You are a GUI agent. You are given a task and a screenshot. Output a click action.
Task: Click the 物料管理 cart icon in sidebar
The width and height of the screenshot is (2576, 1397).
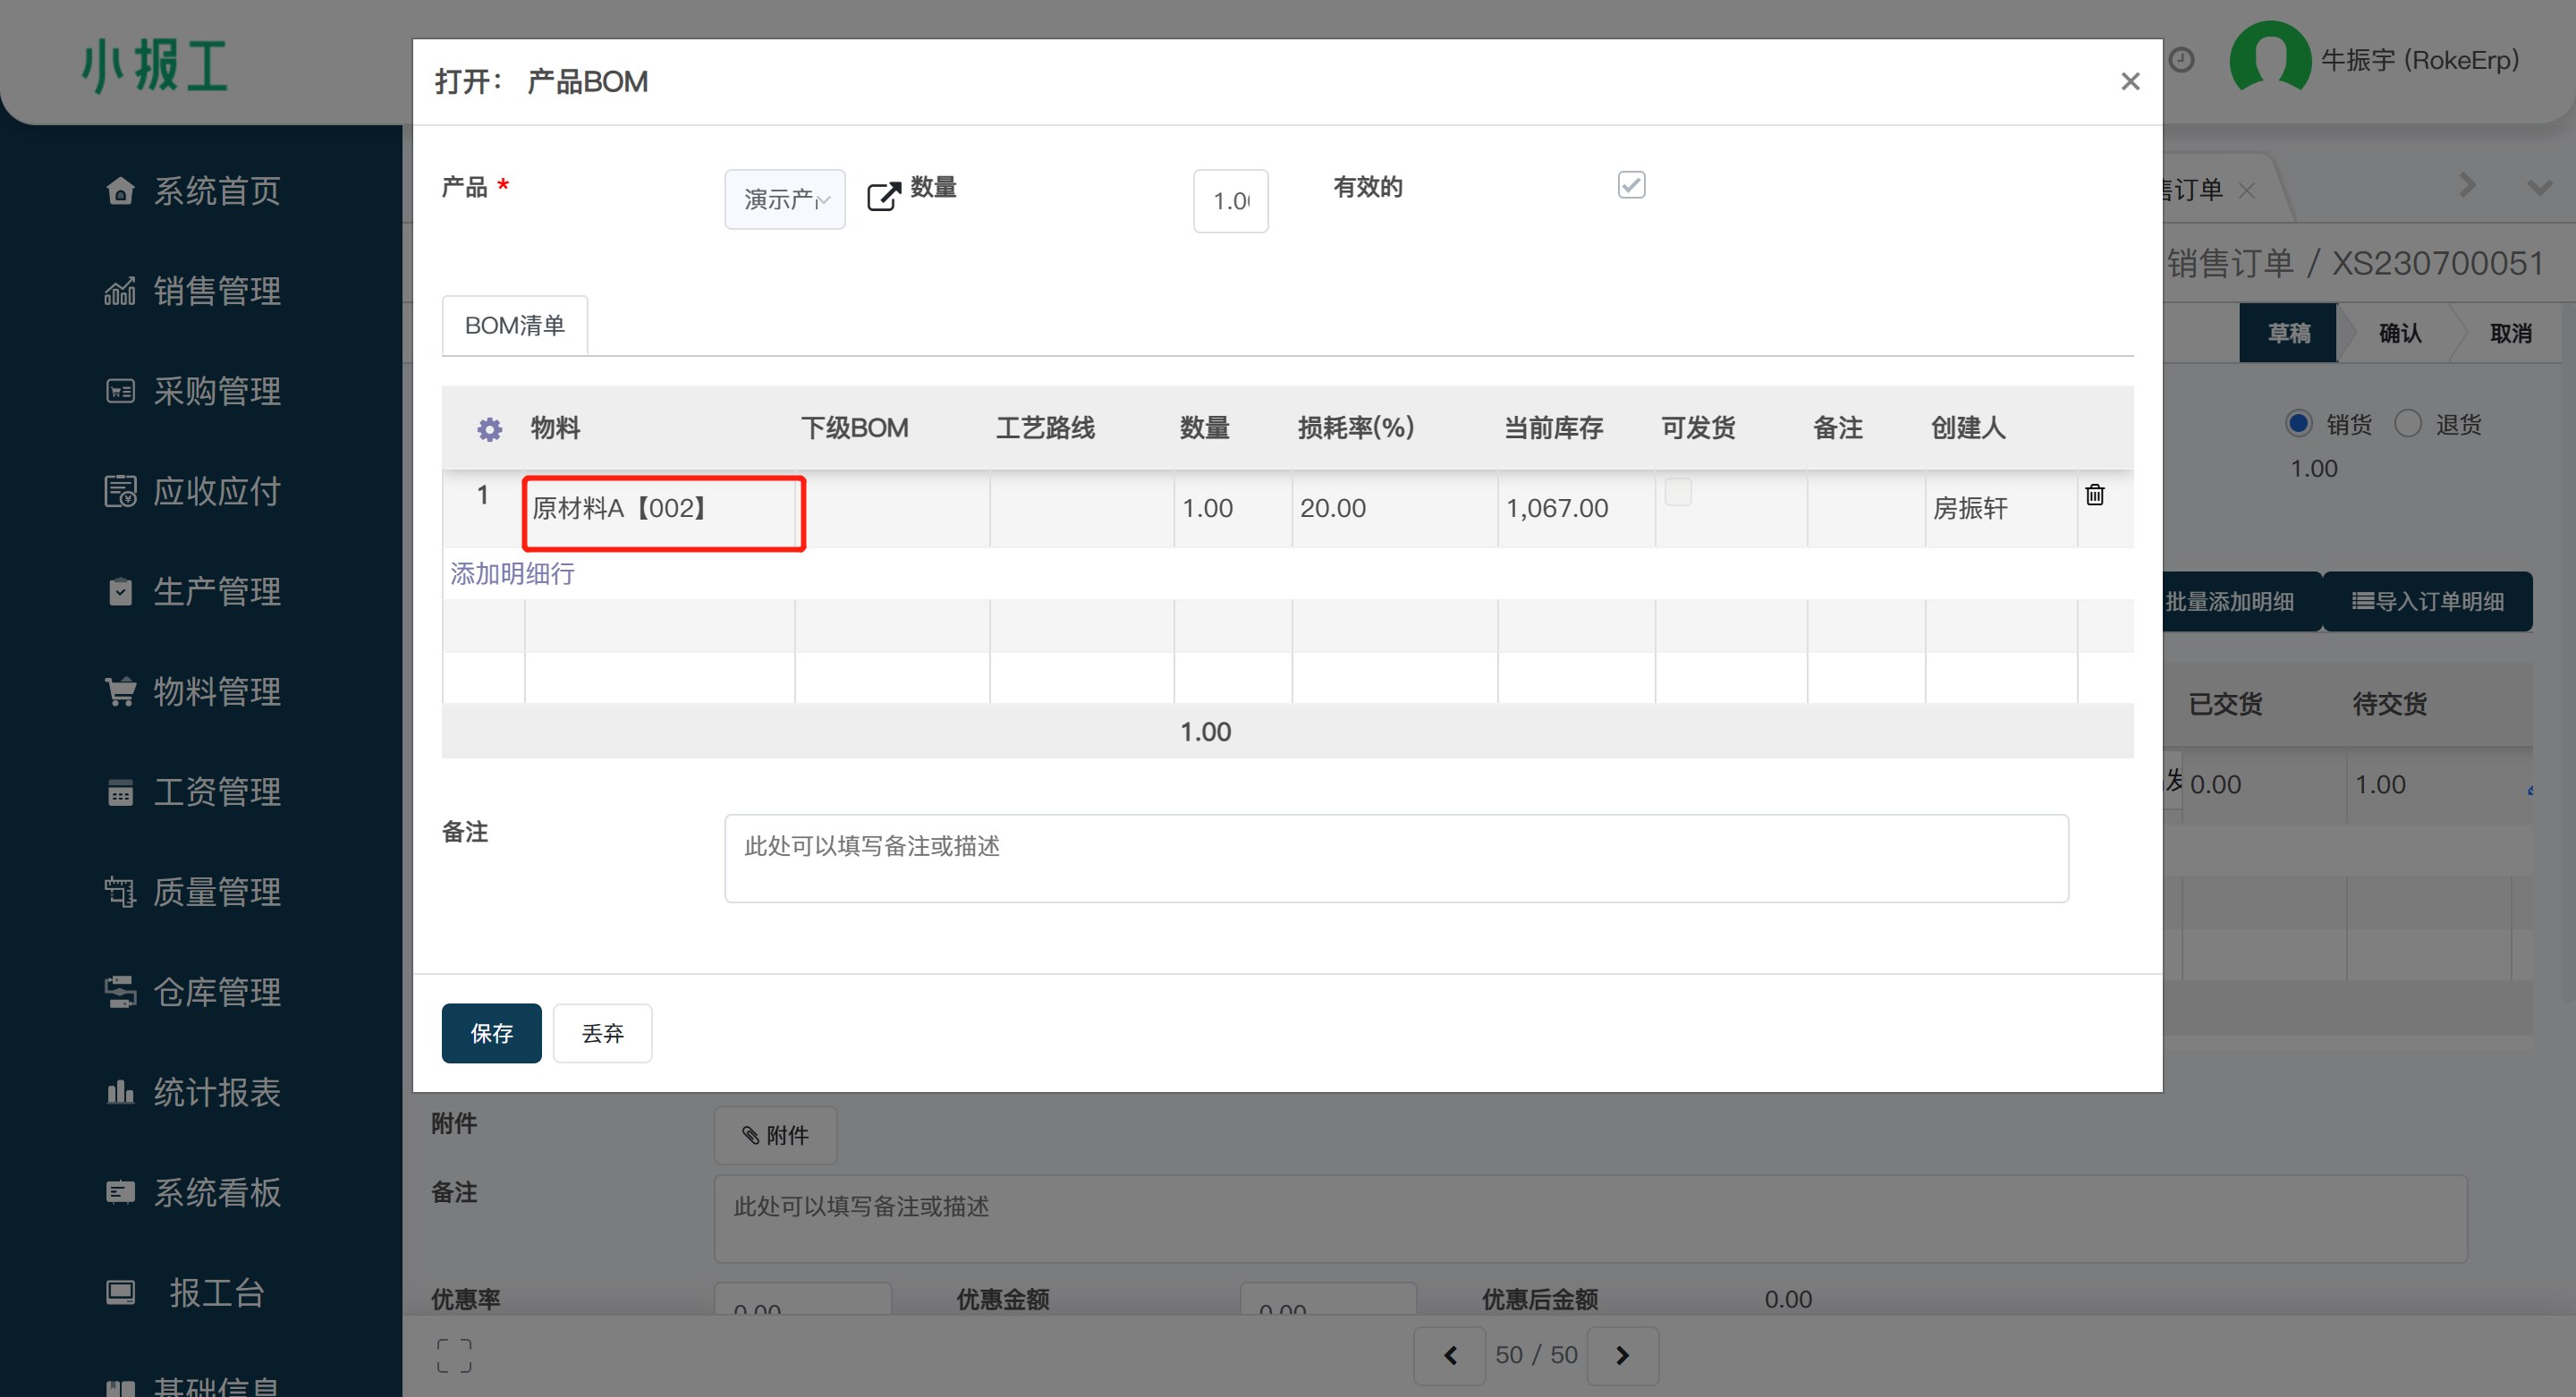120,691
